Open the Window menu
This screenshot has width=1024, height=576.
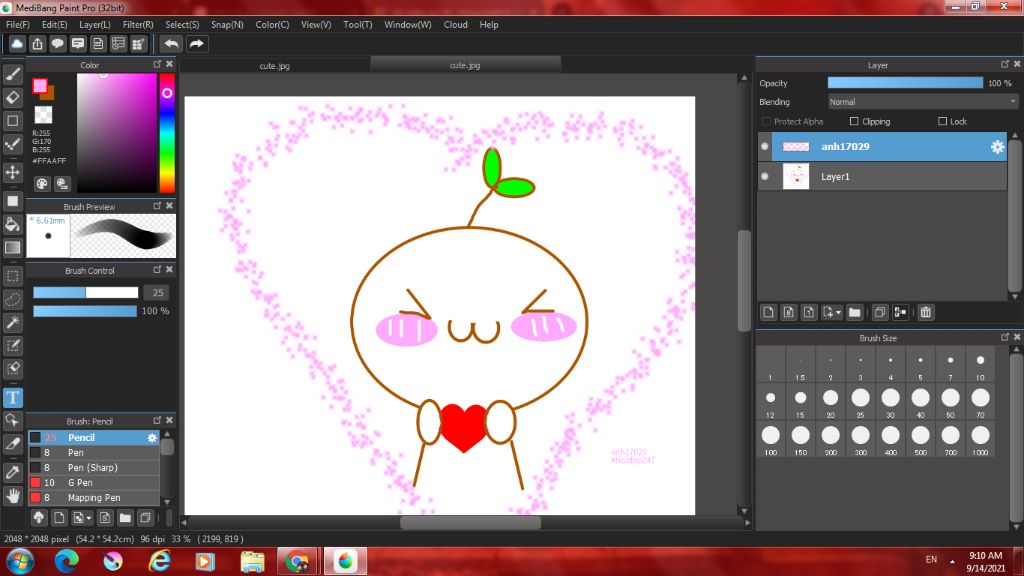point(408,25)
